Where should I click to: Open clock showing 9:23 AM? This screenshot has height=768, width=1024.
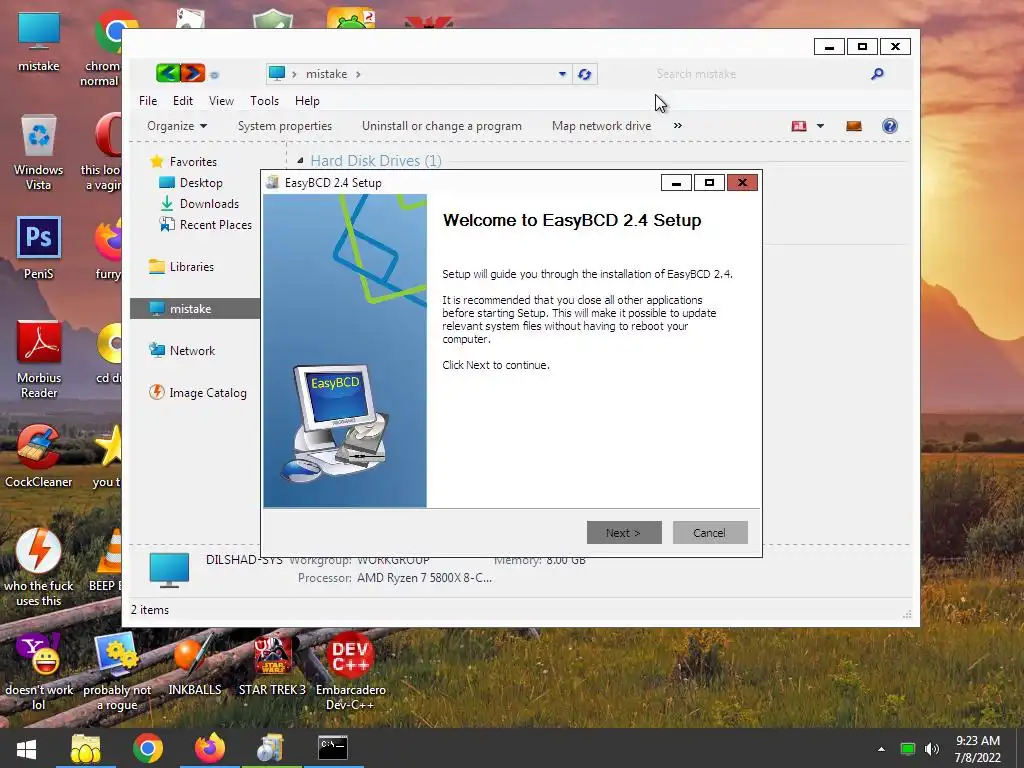click(x=978, y=749)
